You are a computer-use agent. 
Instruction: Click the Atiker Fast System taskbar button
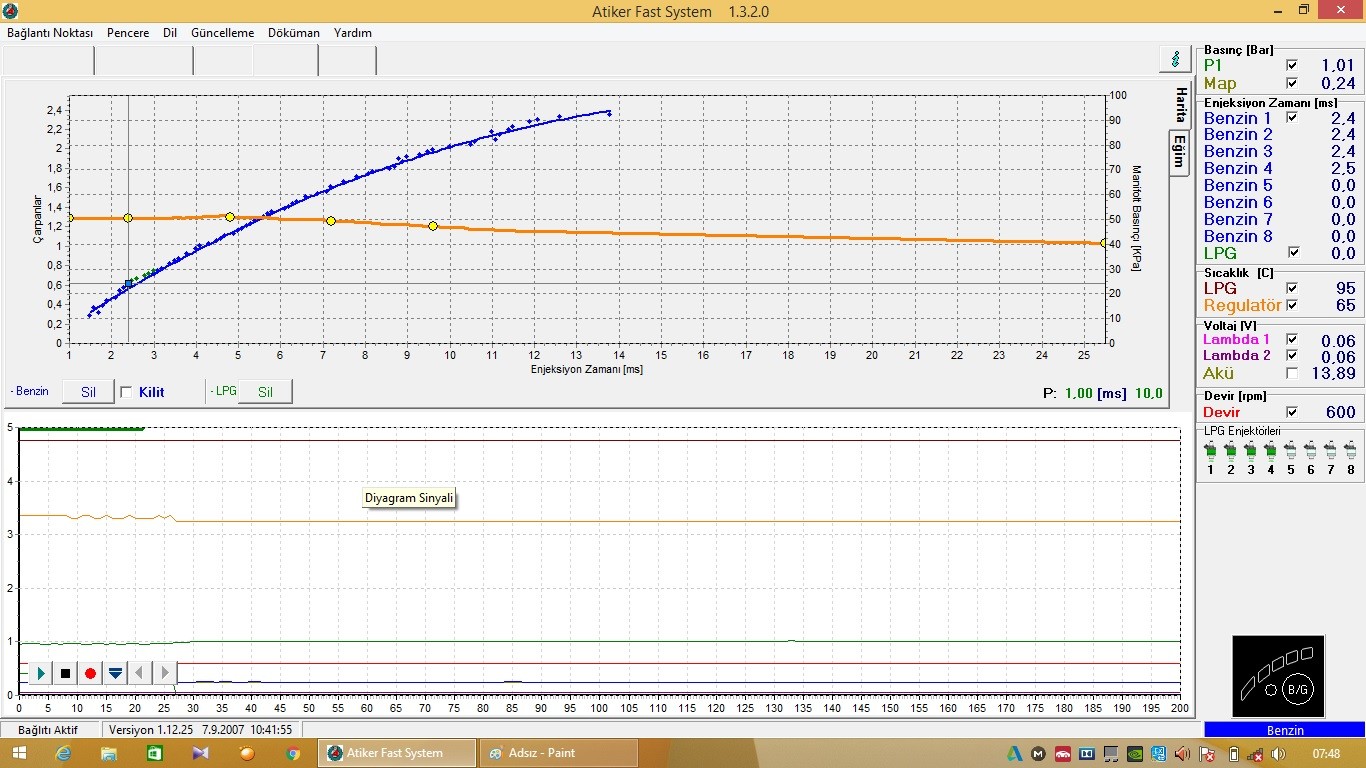(x=397, y=753)
